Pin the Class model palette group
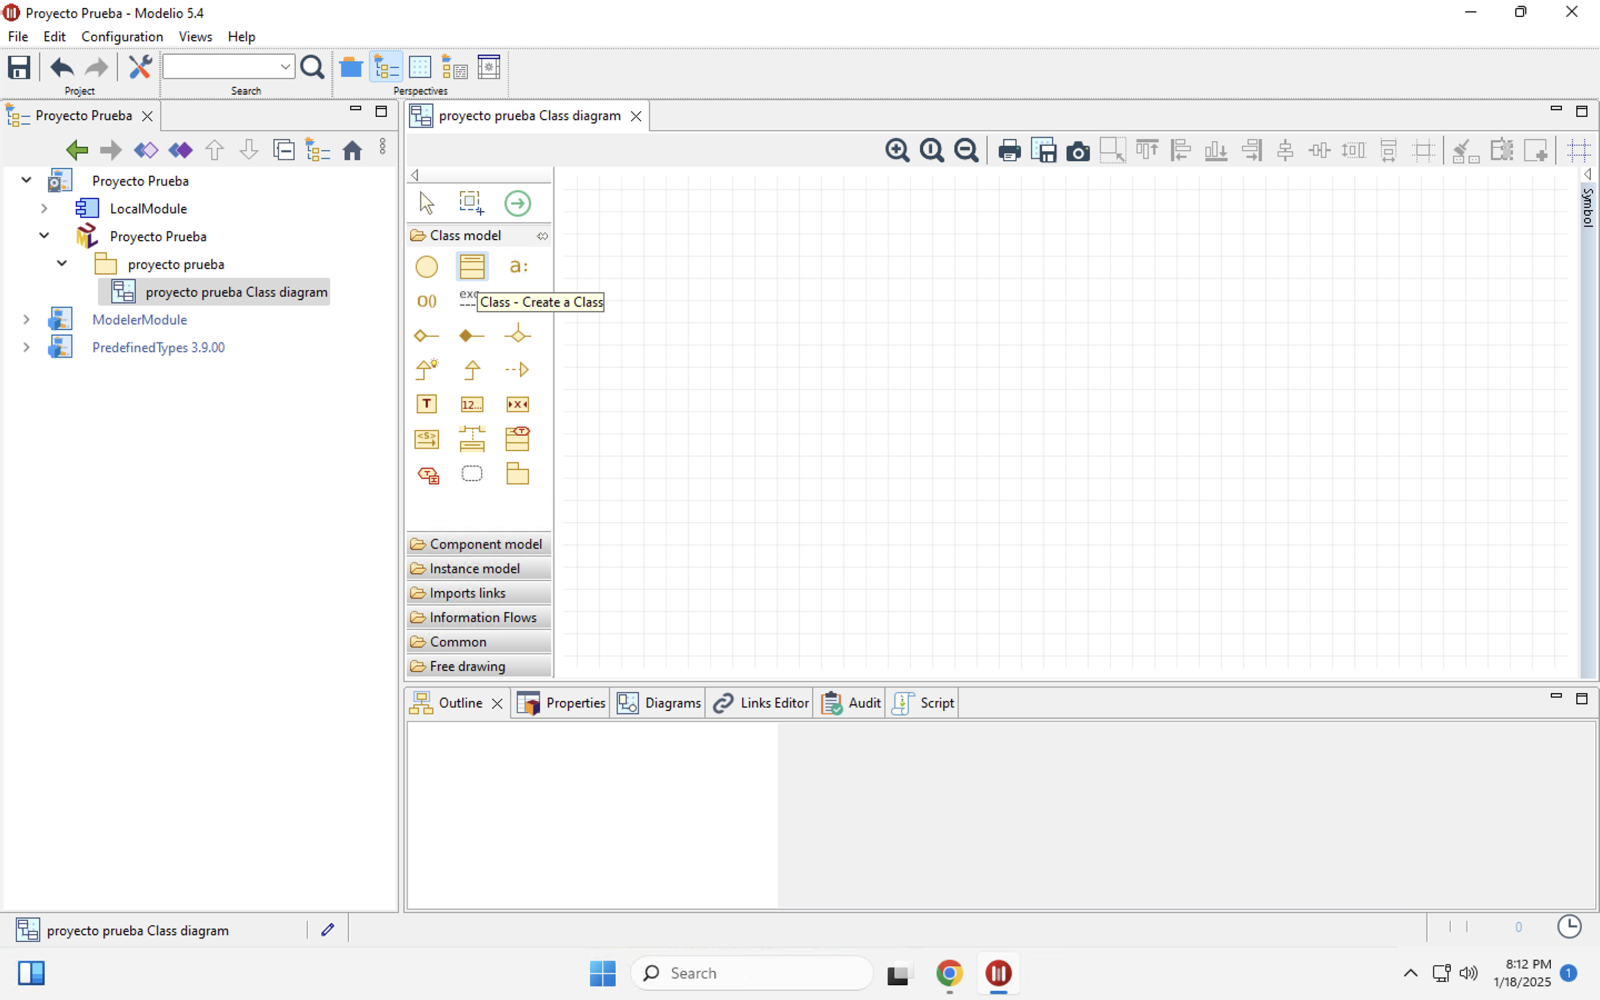 click(542, 236)
